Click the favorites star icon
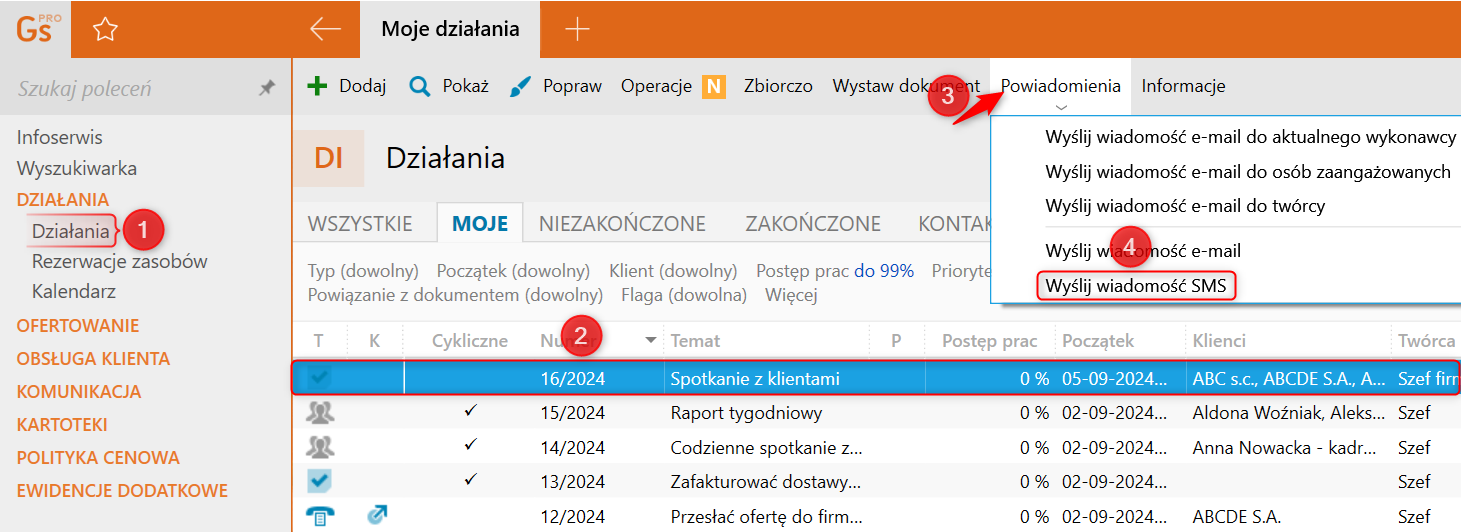Image resolution: width=1461 pixels, height=532 pixels. click(x=105, y=30)
